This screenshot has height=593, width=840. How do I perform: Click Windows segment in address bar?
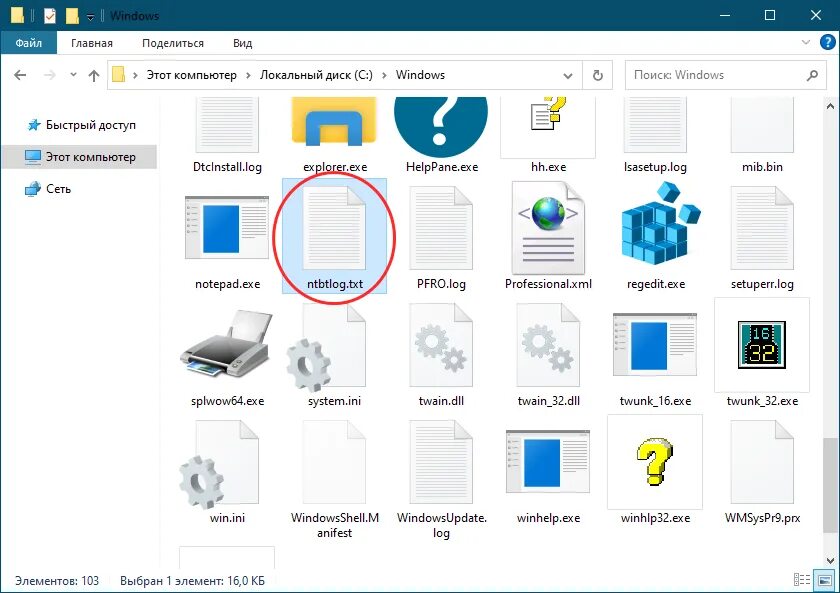[420, 75]
